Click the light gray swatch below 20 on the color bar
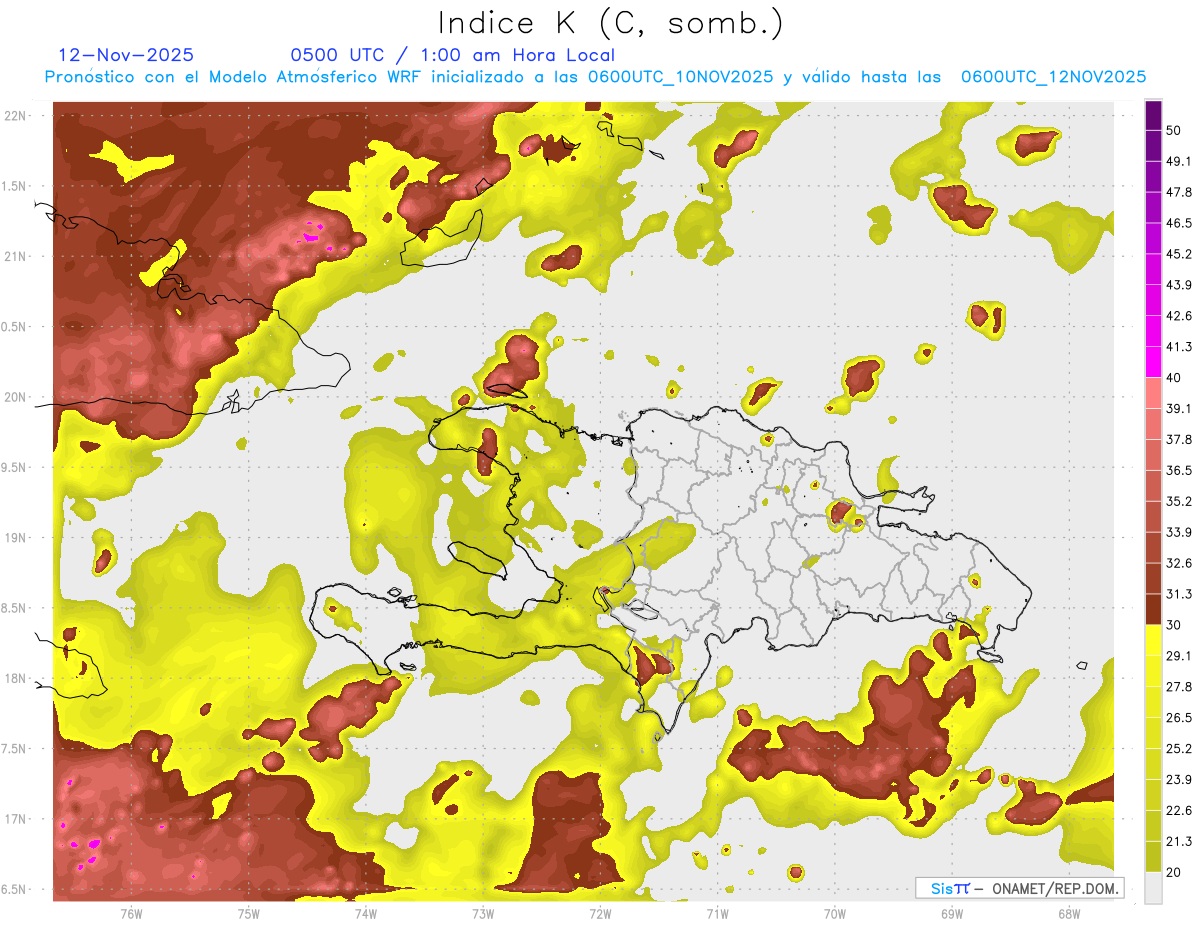 click(1153, 888)
